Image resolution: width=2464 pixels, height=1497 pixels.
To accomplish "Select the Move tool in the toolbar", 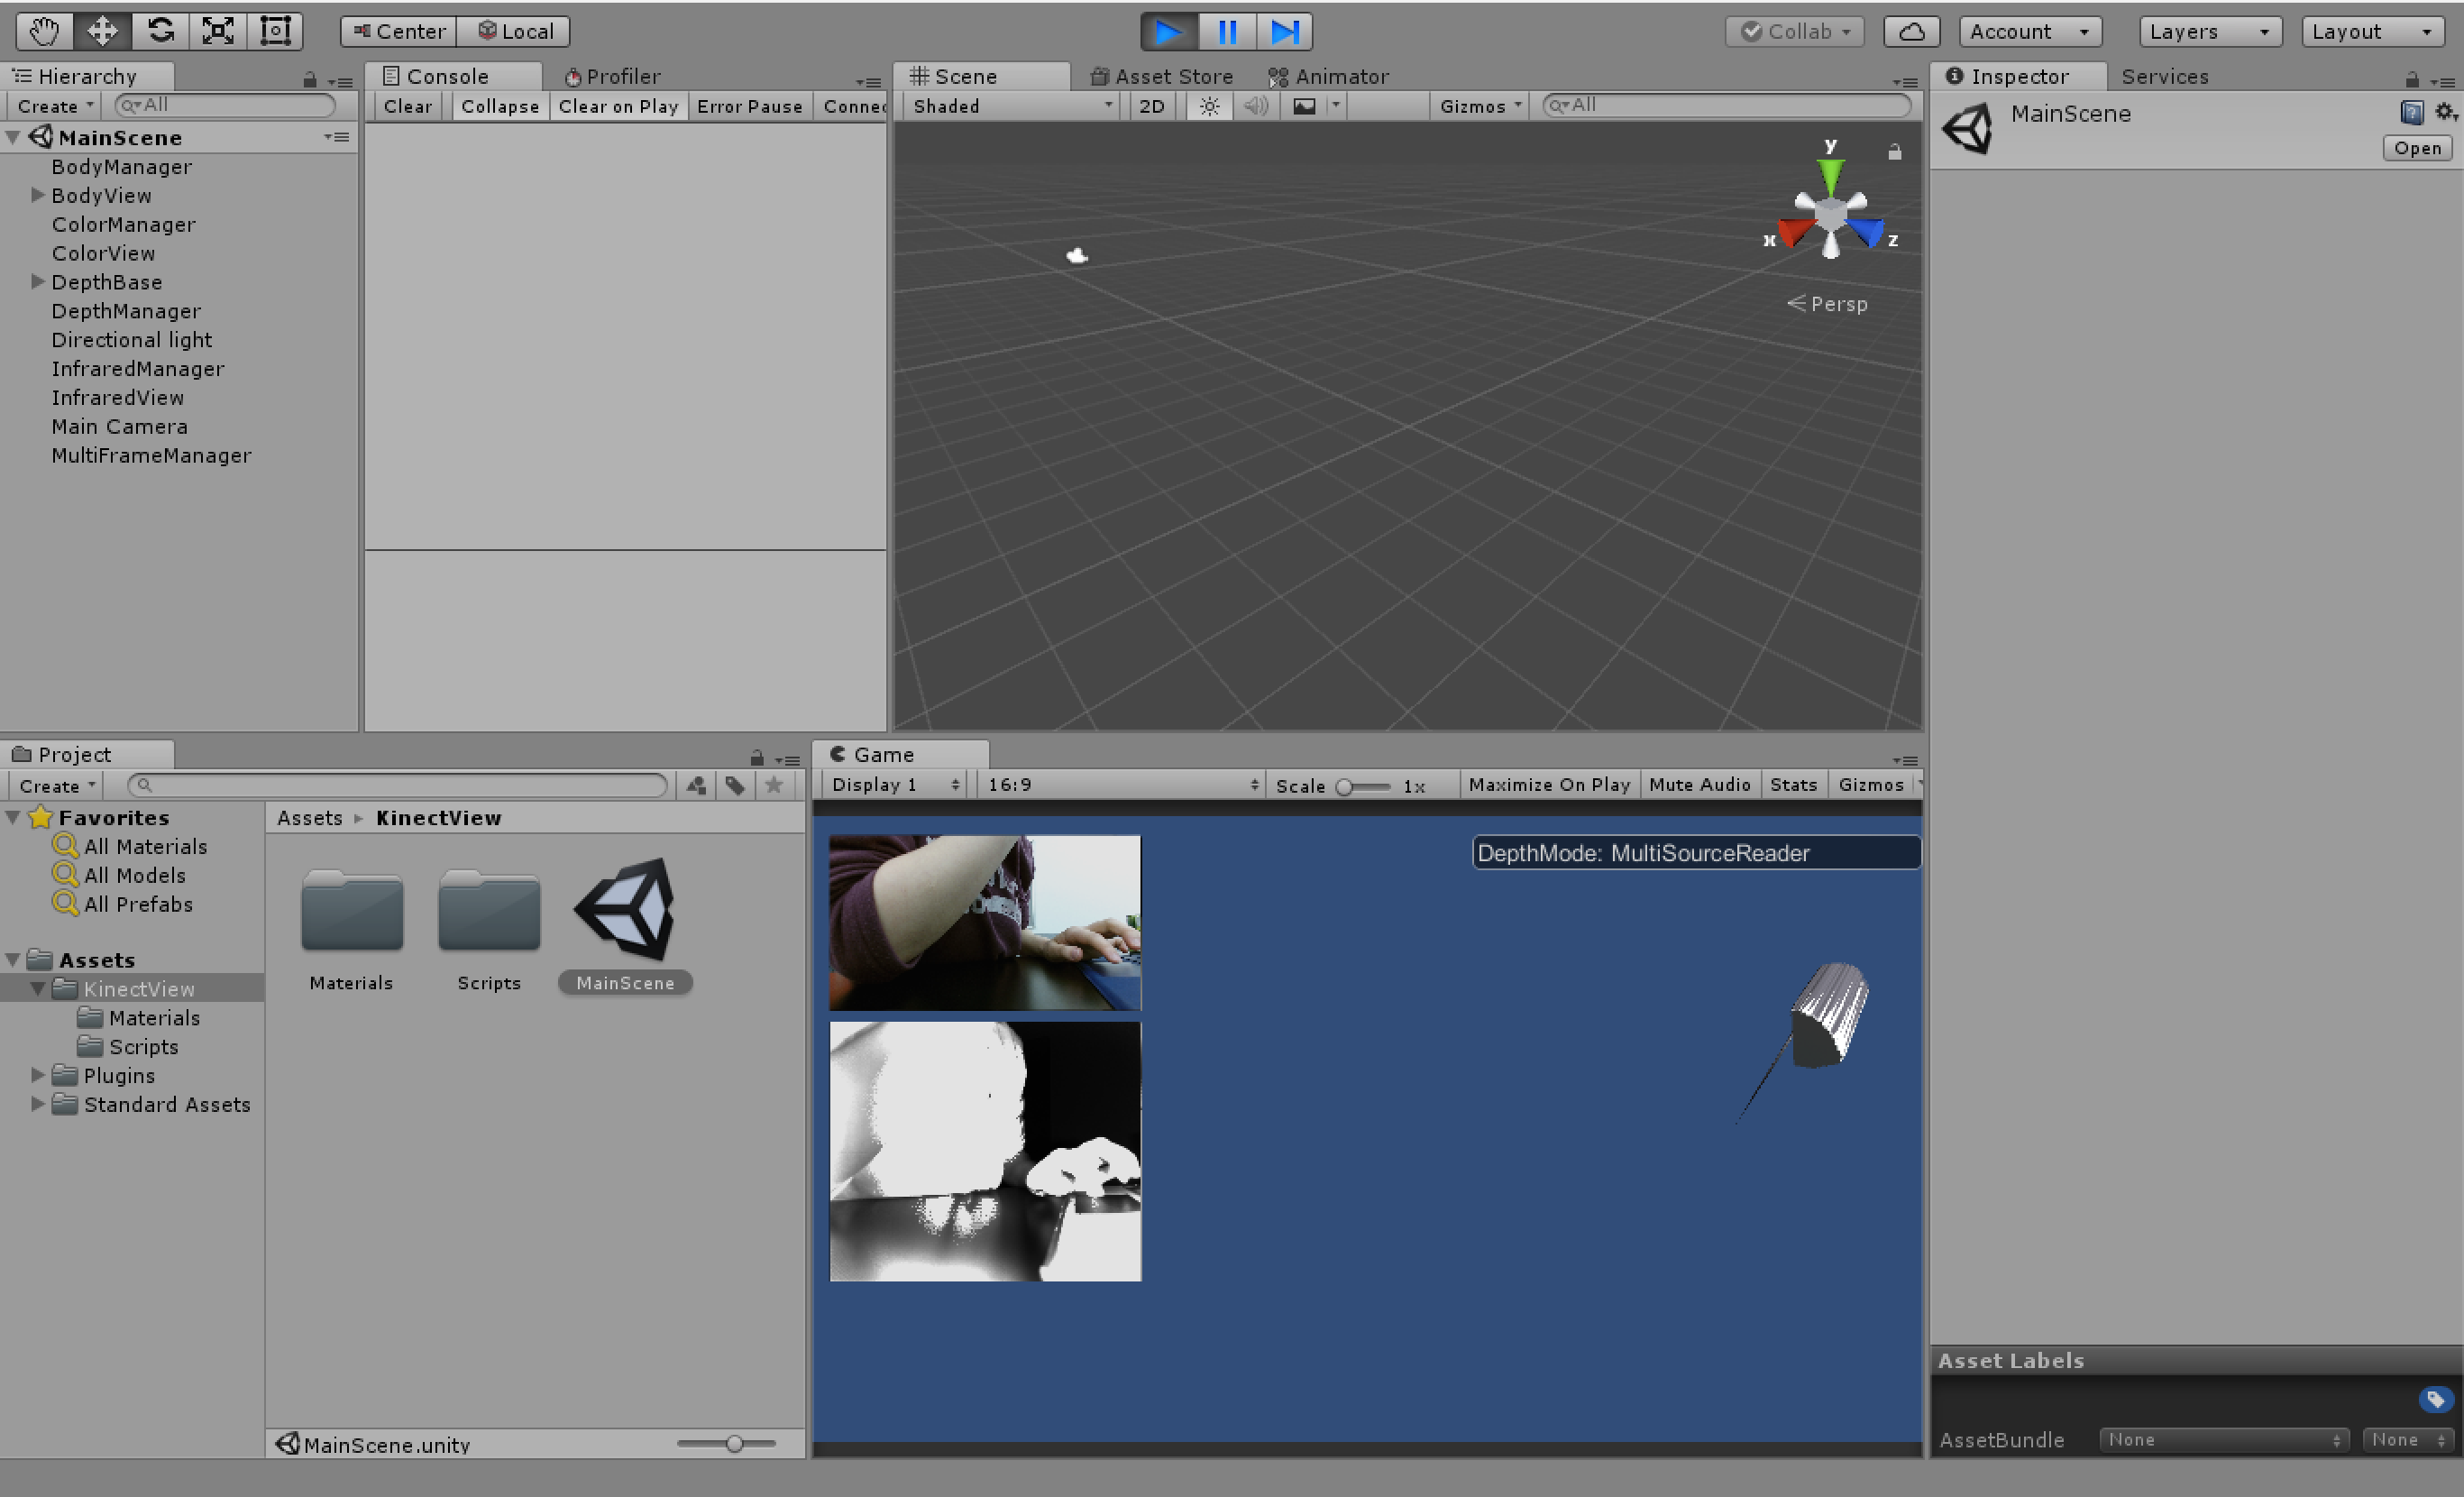I will (101, 31).
